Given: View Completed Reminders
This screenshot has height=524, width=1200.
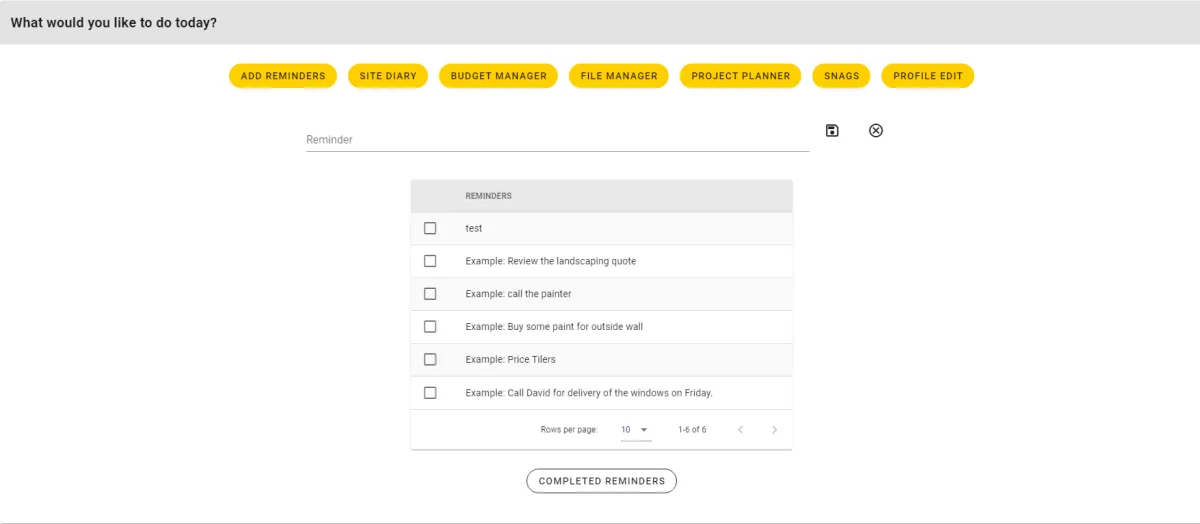Looking at the screenshot, I should coord(602,481).
